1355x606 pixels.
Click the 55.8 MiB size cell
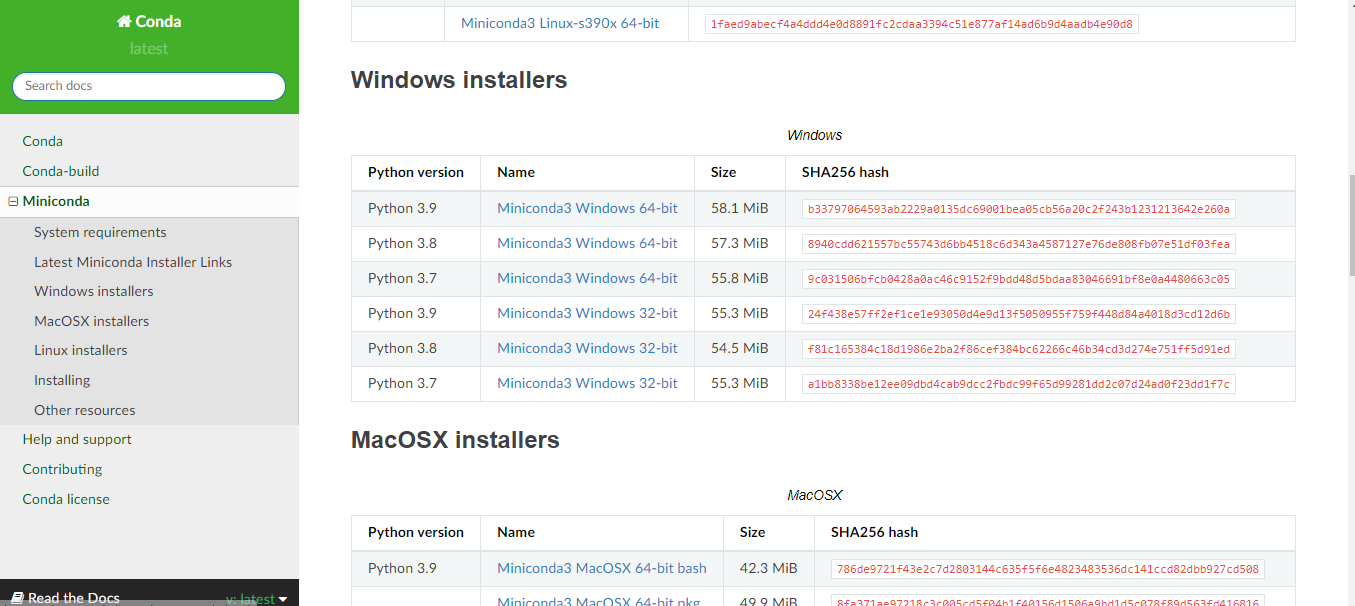coord(740,278)
